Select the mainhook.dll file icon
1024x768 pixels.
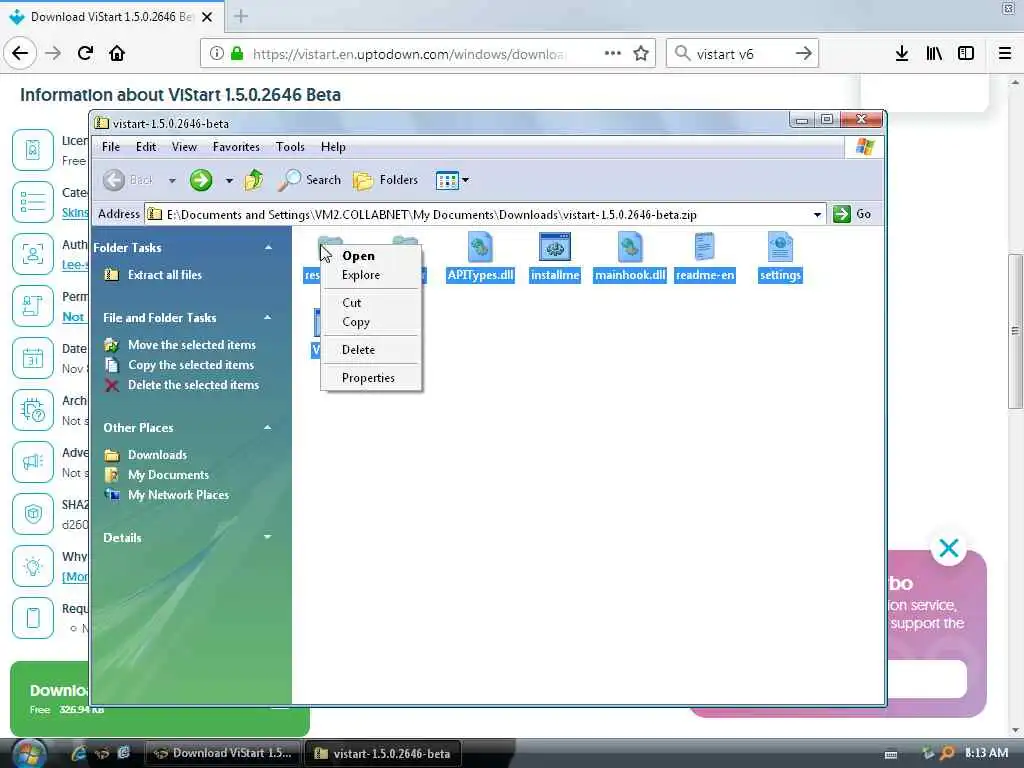tap(630, 248)
